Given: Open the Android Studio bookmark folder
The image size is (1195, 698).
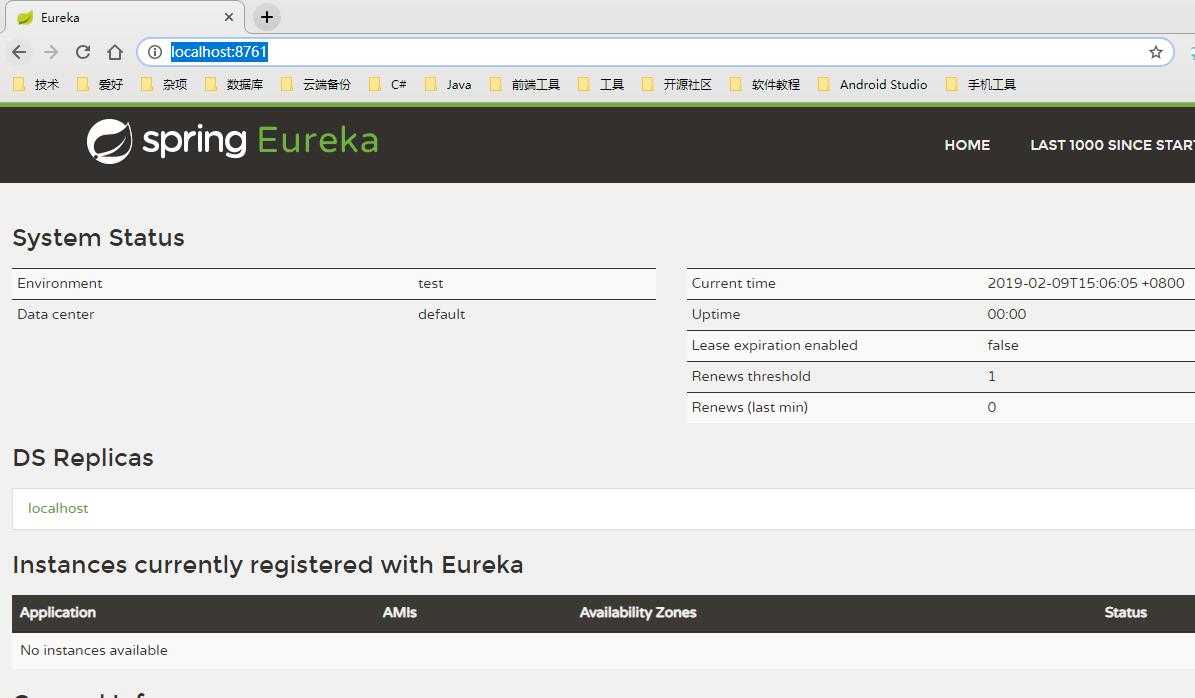Looking at the screenshot, I should tap(873, 85).
